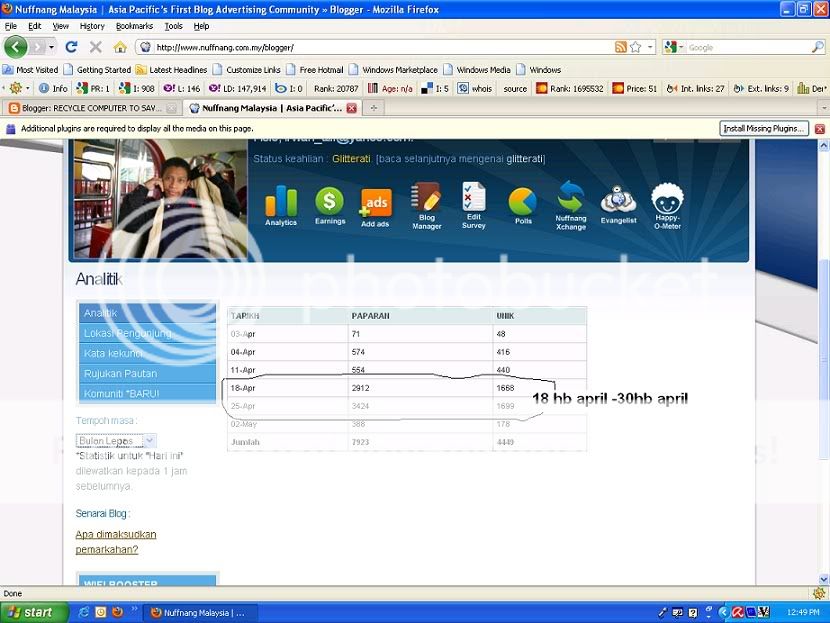Bookmark this page with the star icon
The image size is (830, 623).
(635, 47)
